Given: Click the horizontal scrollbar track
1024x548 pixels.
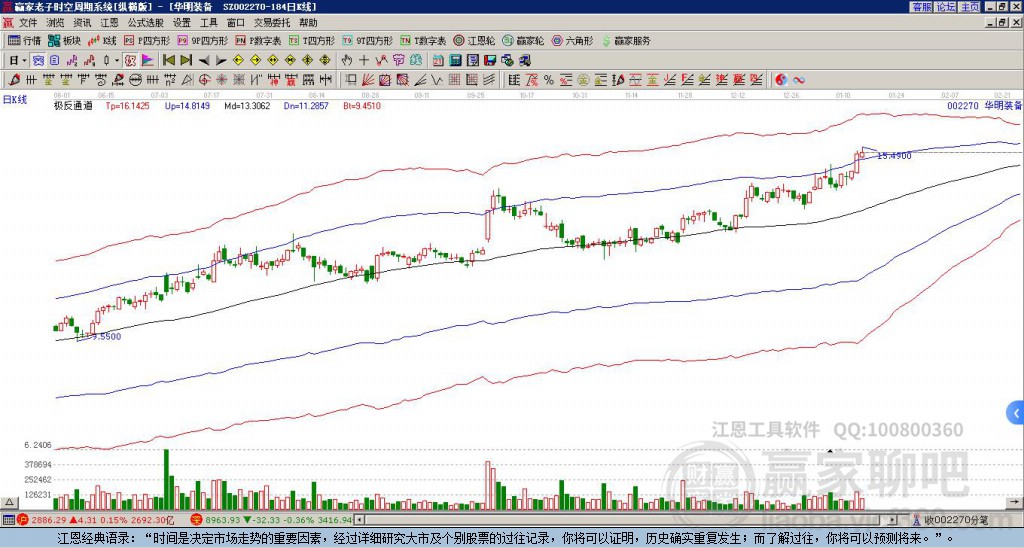Looking at the screenshot, I should (x=627, y=520).
